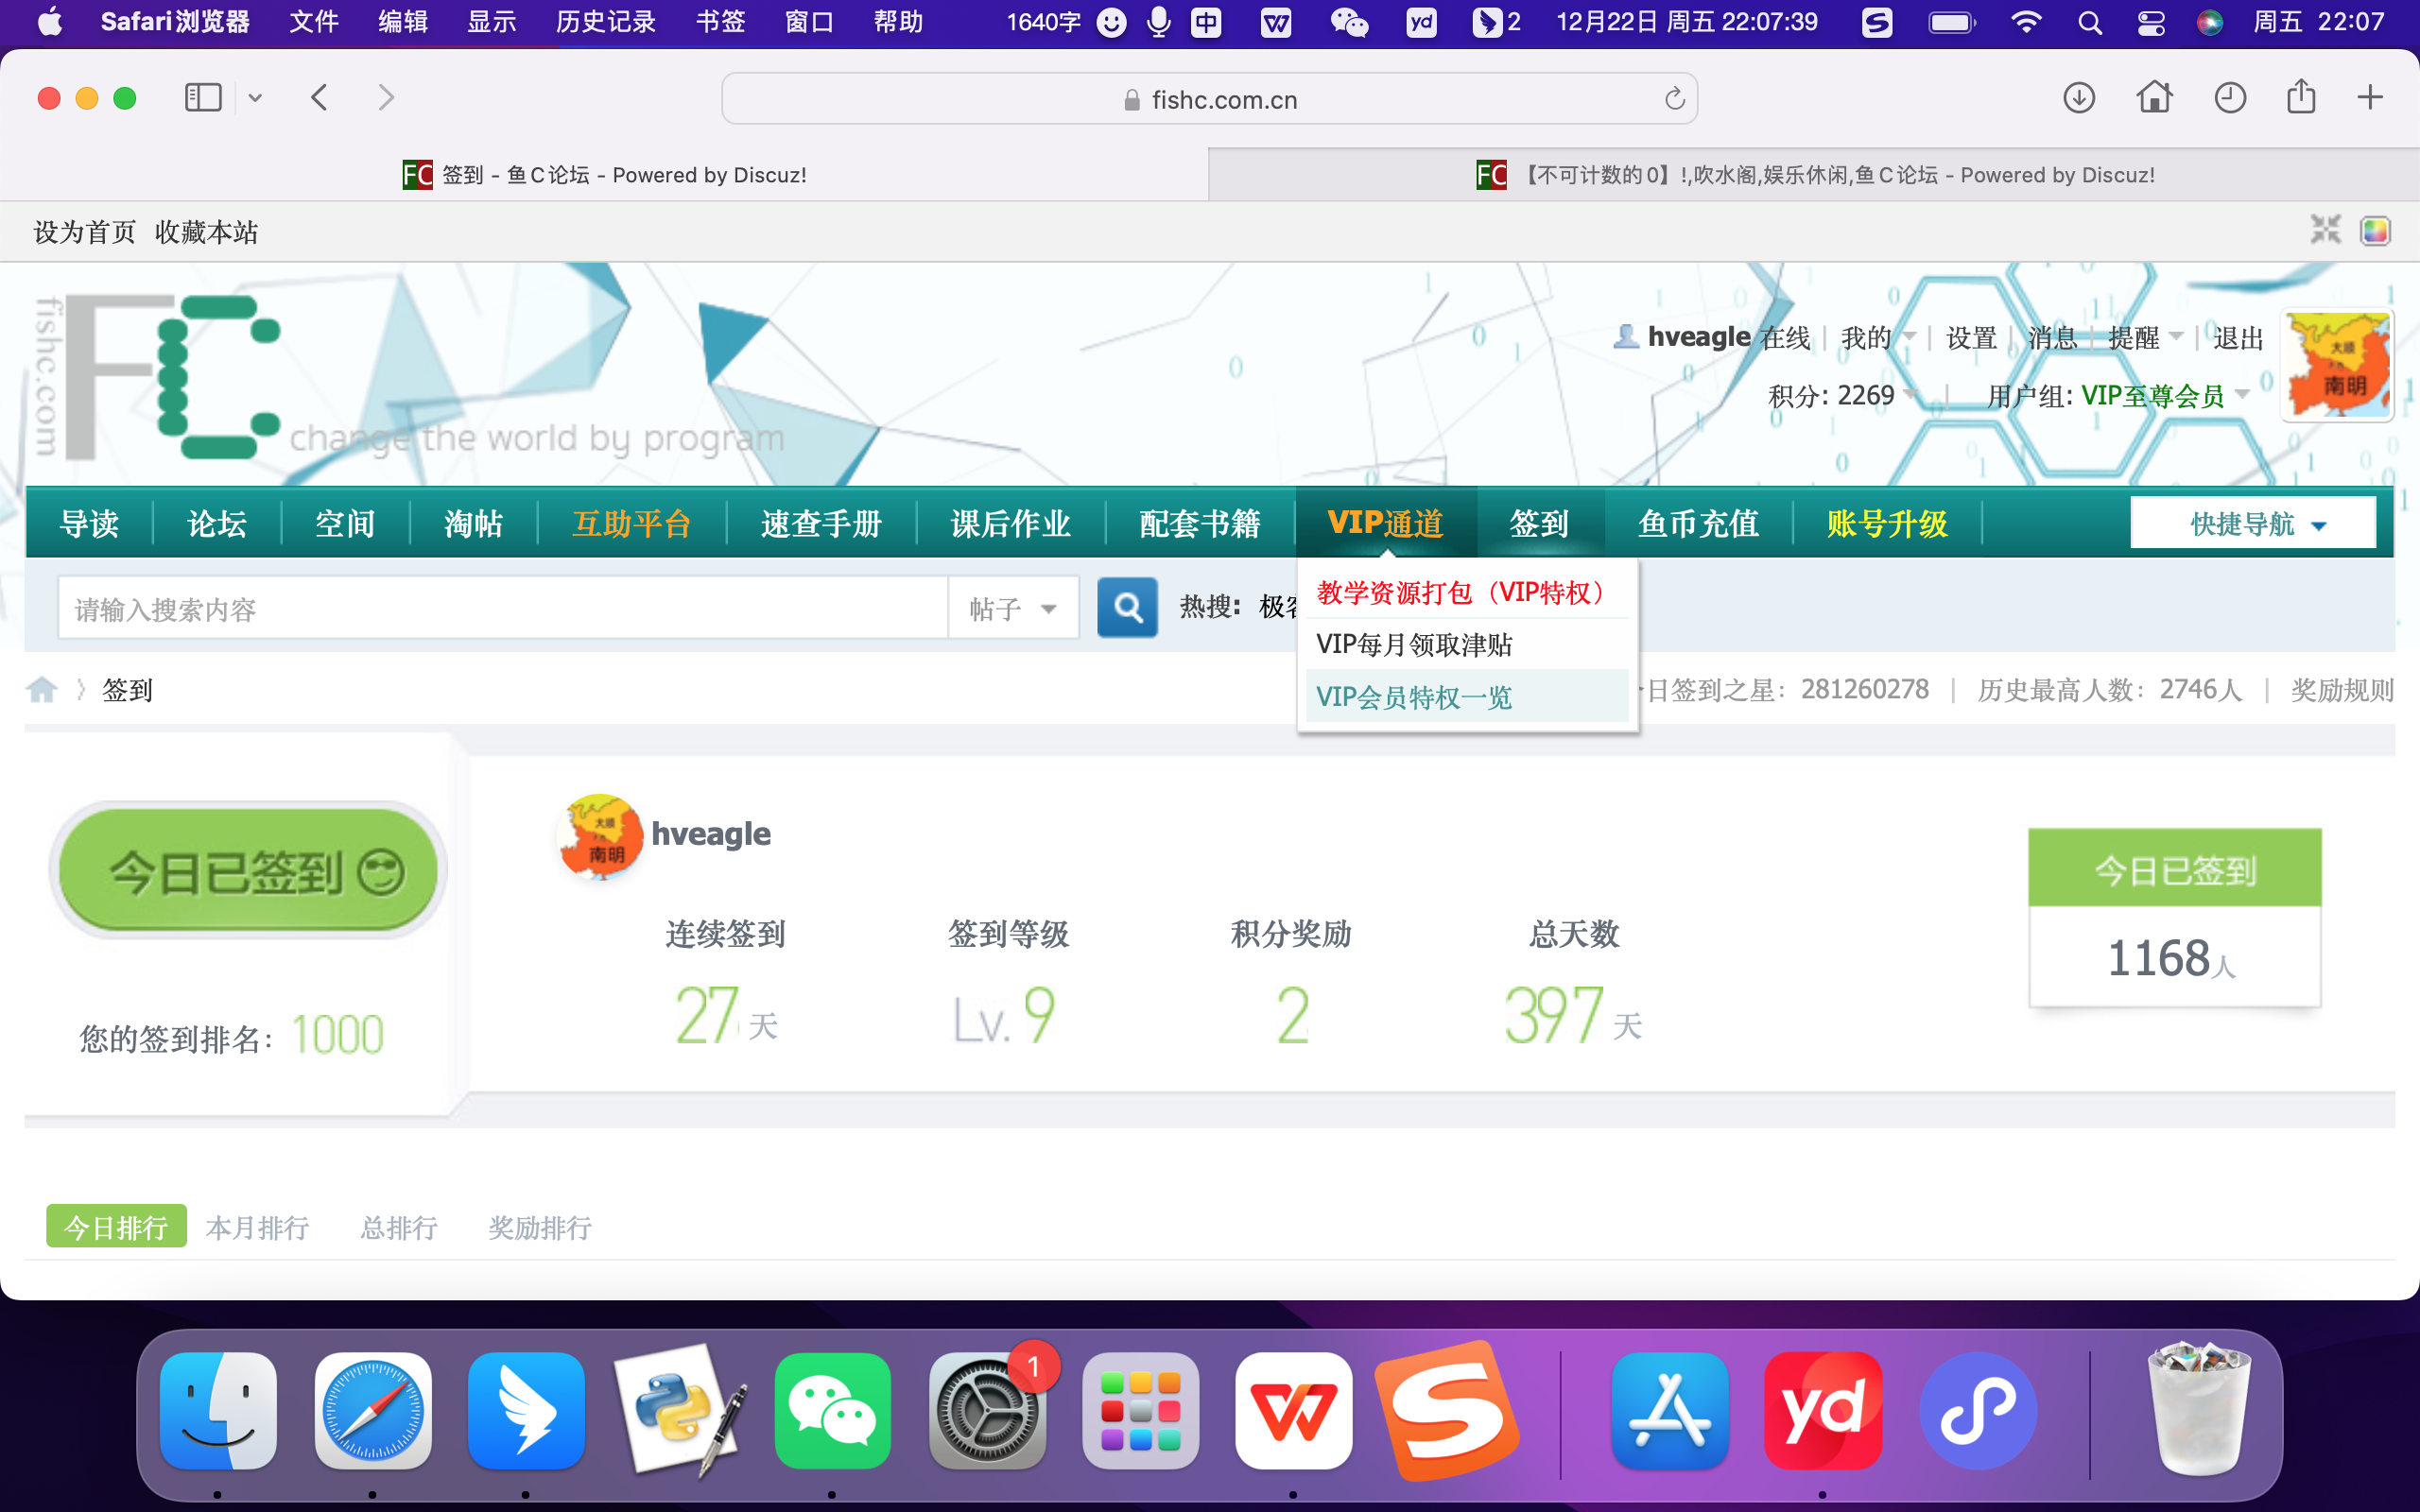Open 课后作业 in navigation bar
Screen dimensions: 2420x1512
1010,523
